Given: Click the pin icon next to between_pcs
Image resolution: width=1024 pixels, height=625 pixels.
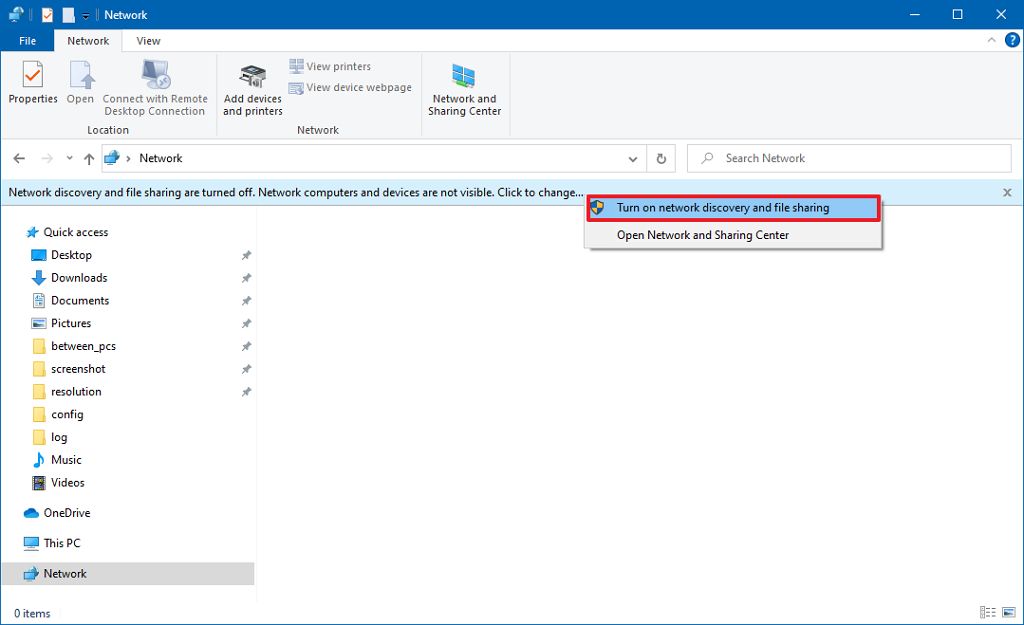Looking at the screenshot, I should point(246,347).
